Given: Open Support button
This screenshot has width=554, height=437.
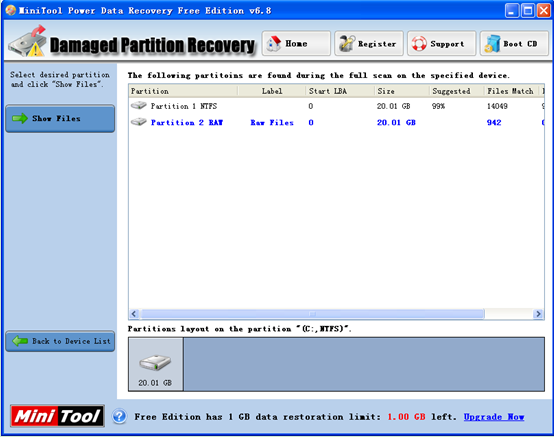Looking at the screenshot, I should 442,43.
